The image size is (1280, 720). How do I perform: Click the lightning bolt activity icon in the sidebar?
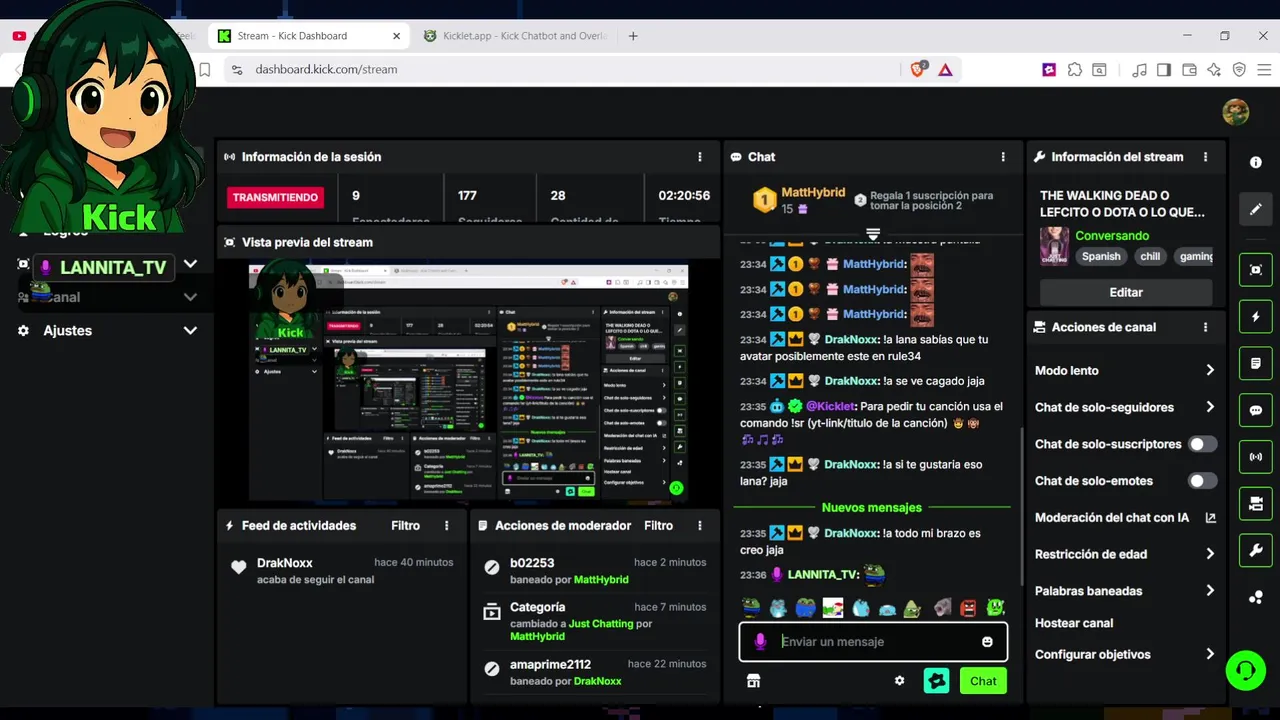1256,316
